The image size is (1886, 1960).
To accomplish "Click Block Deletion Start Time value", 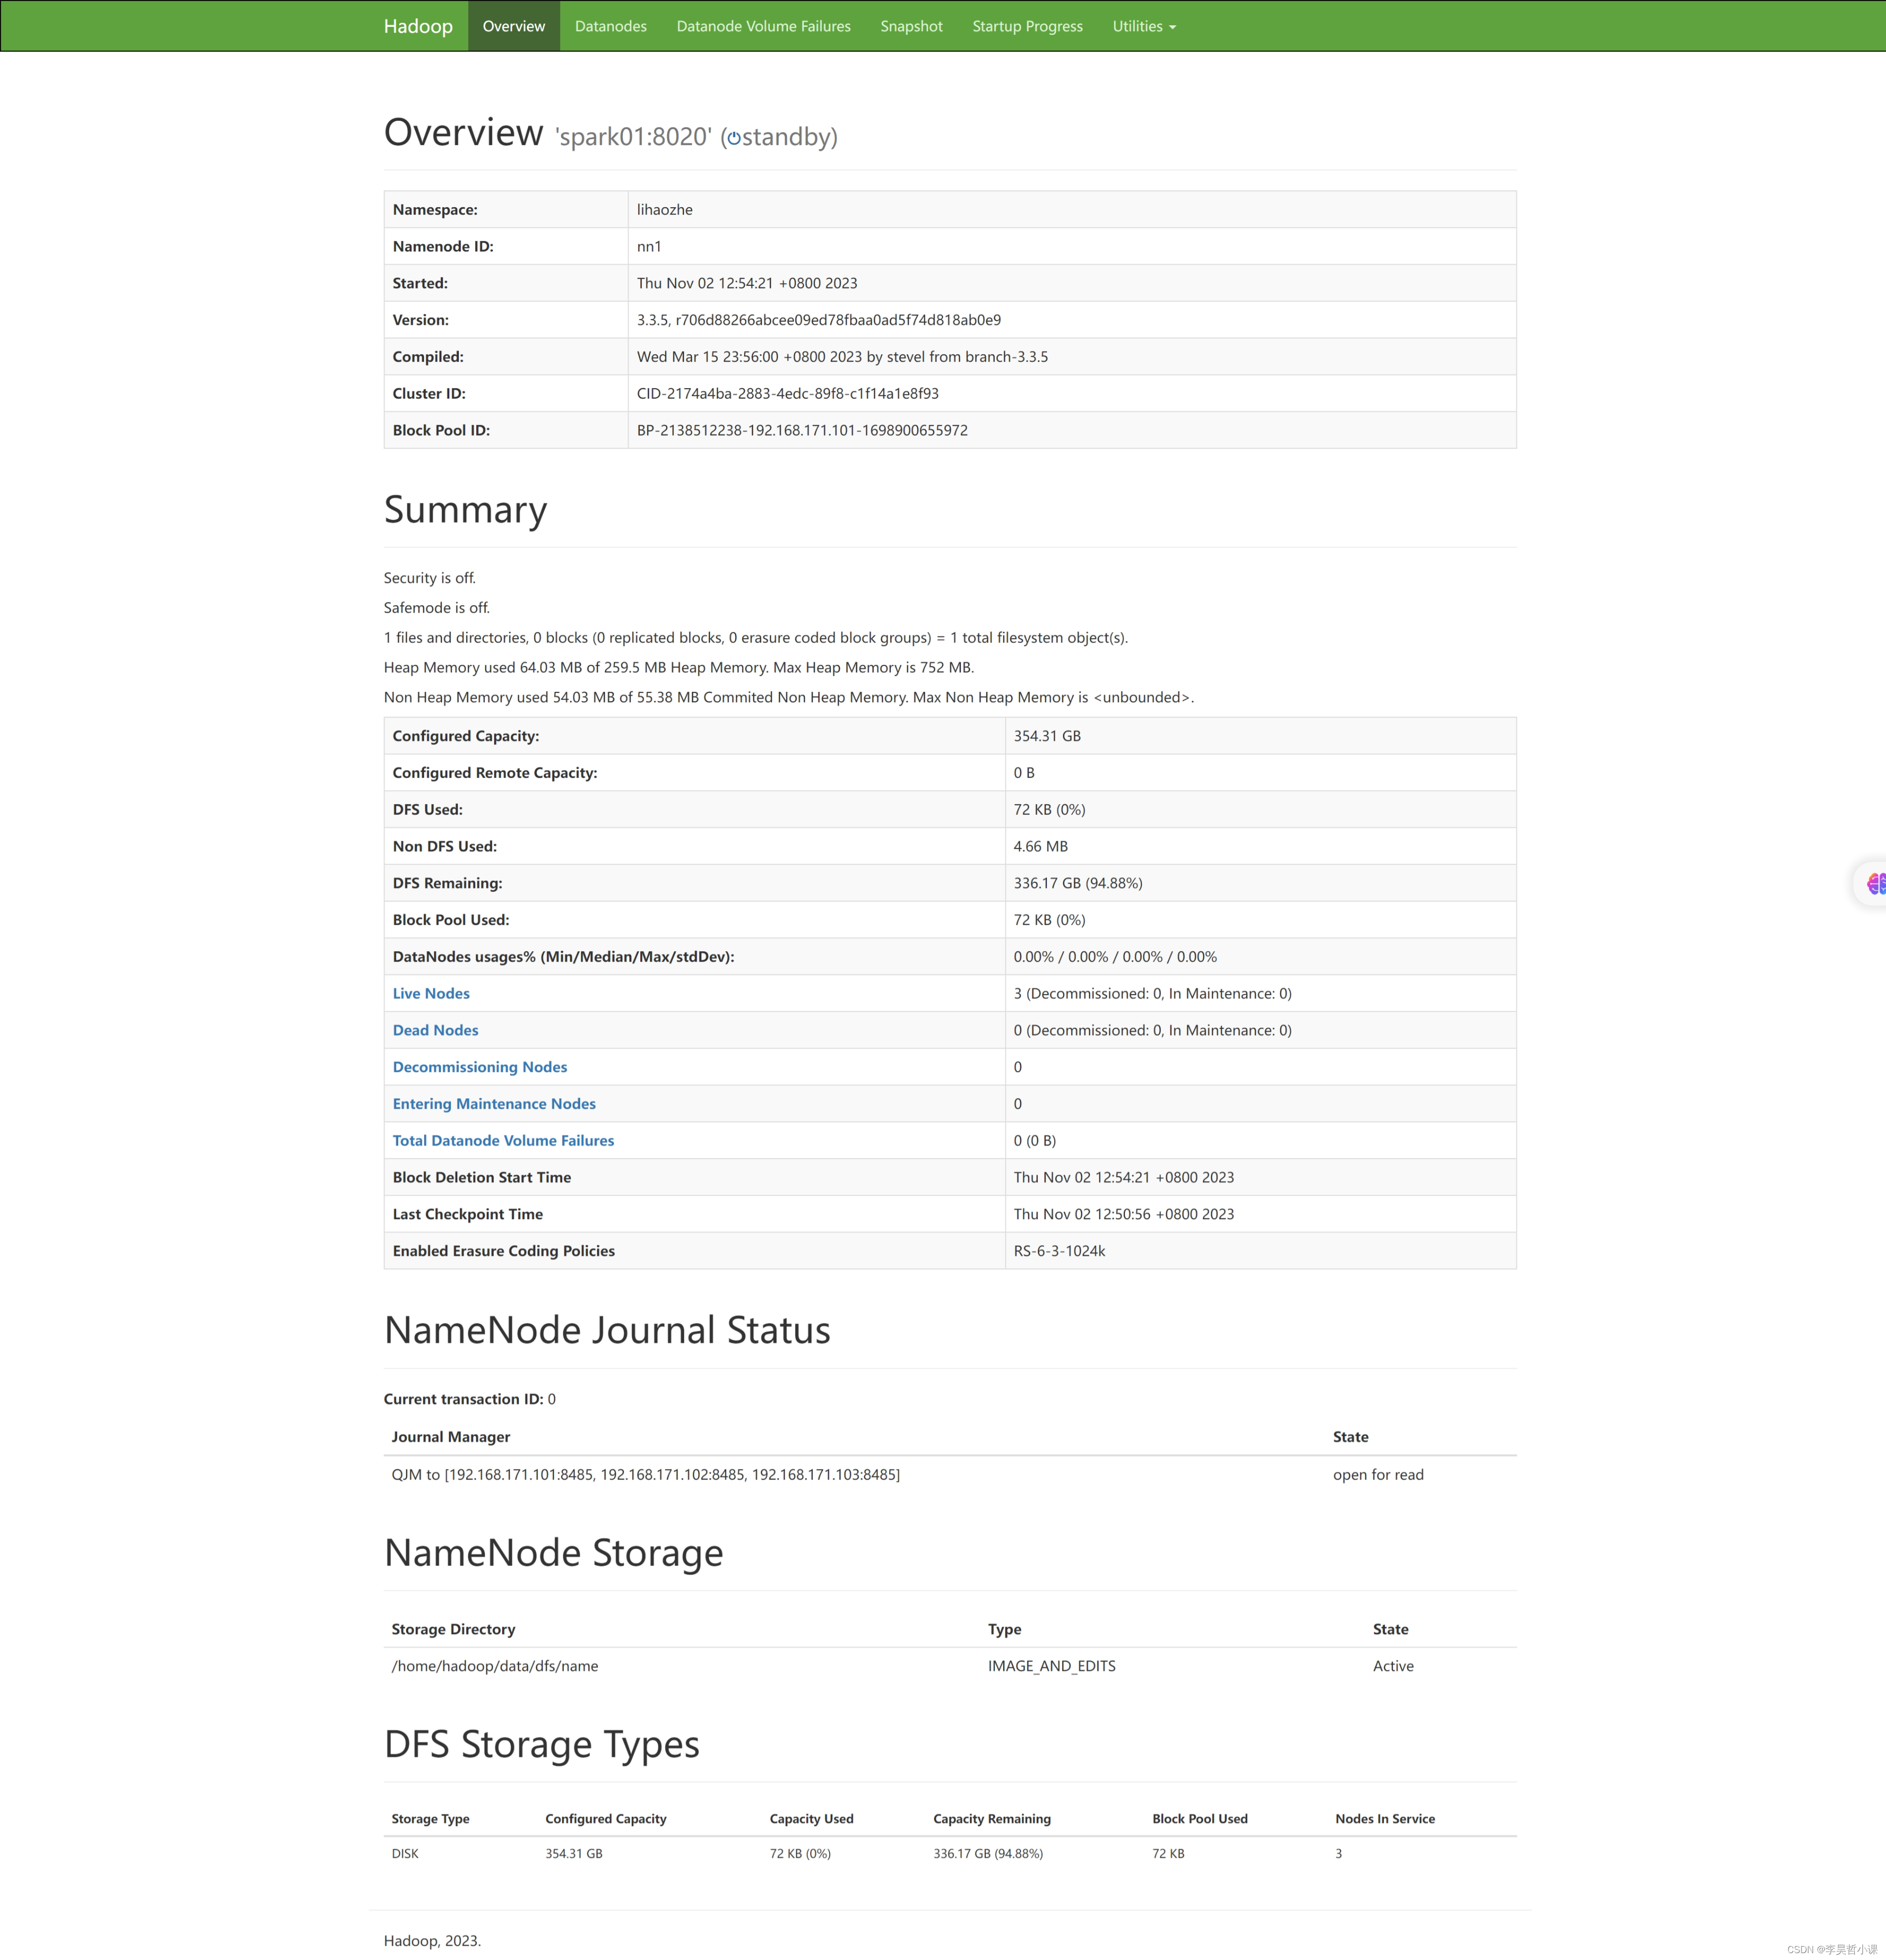I will pyautogui.click(x=1124, y=1177).
